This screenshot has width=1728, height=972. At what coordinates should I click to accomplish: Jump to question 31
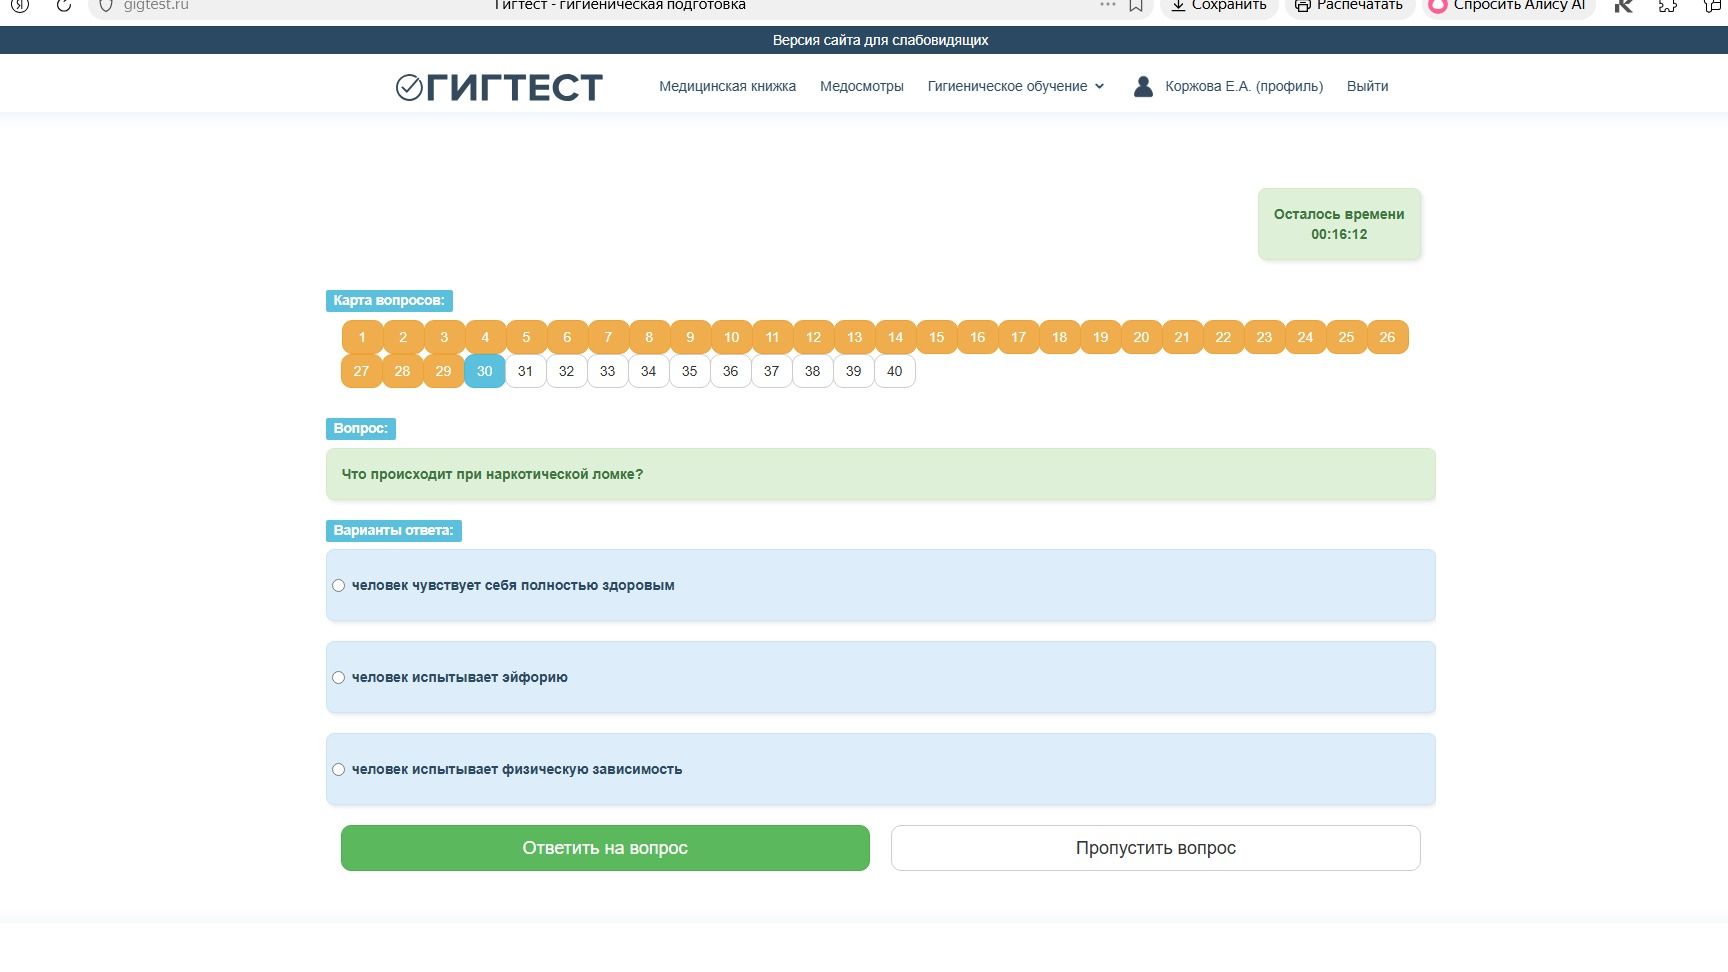point(525,371)
